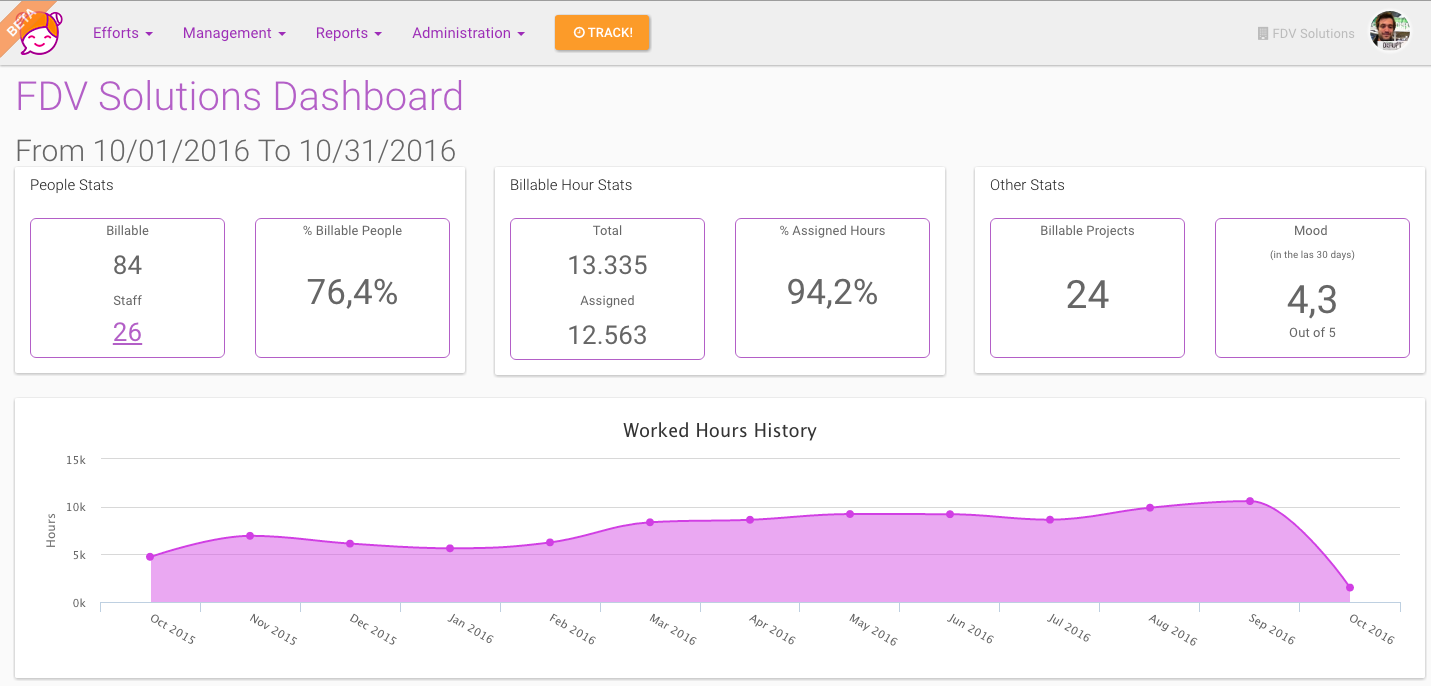Click the Billable people value 84
The height and width of the screenshot is (686, 1431).
127,265
